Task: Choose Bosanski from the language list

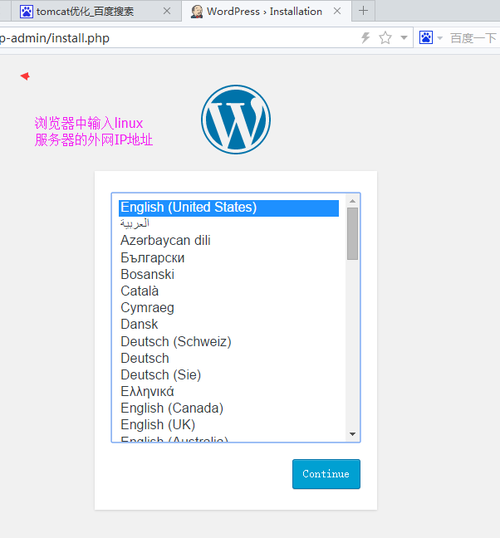Action: pos(229,274)
